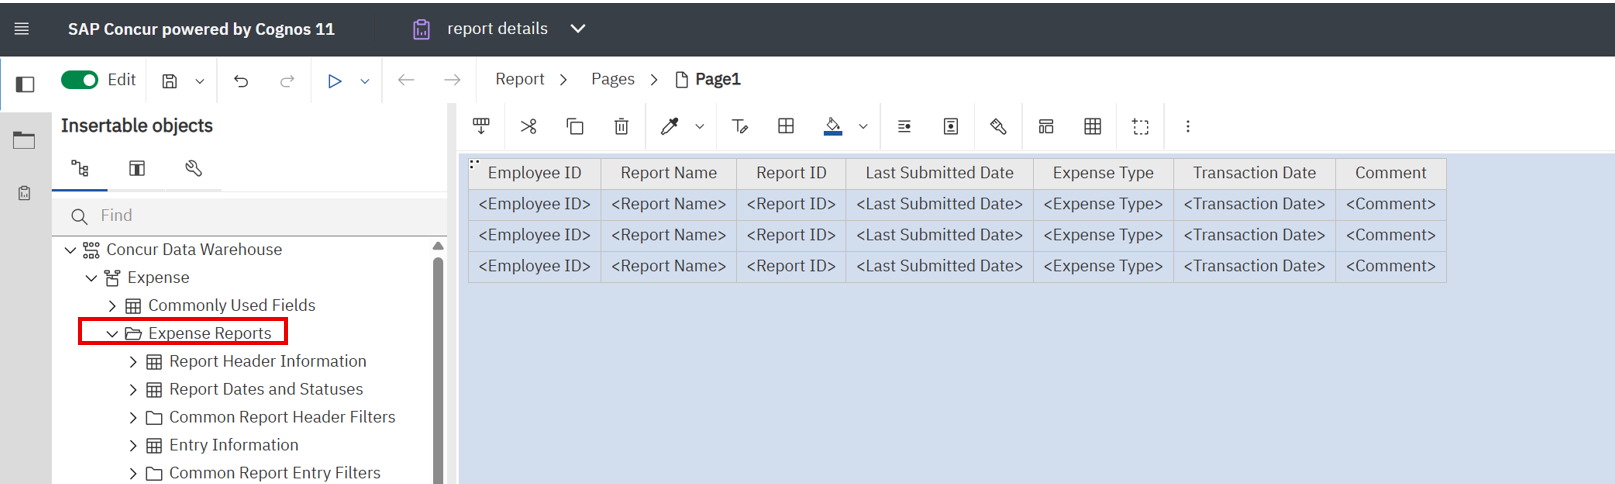This screenshot has width=1615, height=484.
Task: Open the folder icon in left sidebar
Action: pyautogui.click(x=24, y=140)
